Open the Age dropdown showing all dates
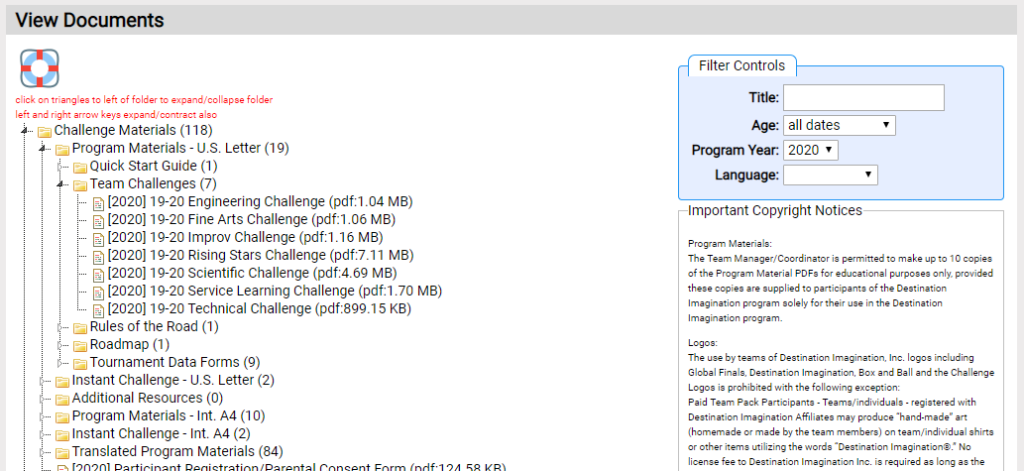The height and width of the screenshot is (471, 1024). (x=839, y=125)
